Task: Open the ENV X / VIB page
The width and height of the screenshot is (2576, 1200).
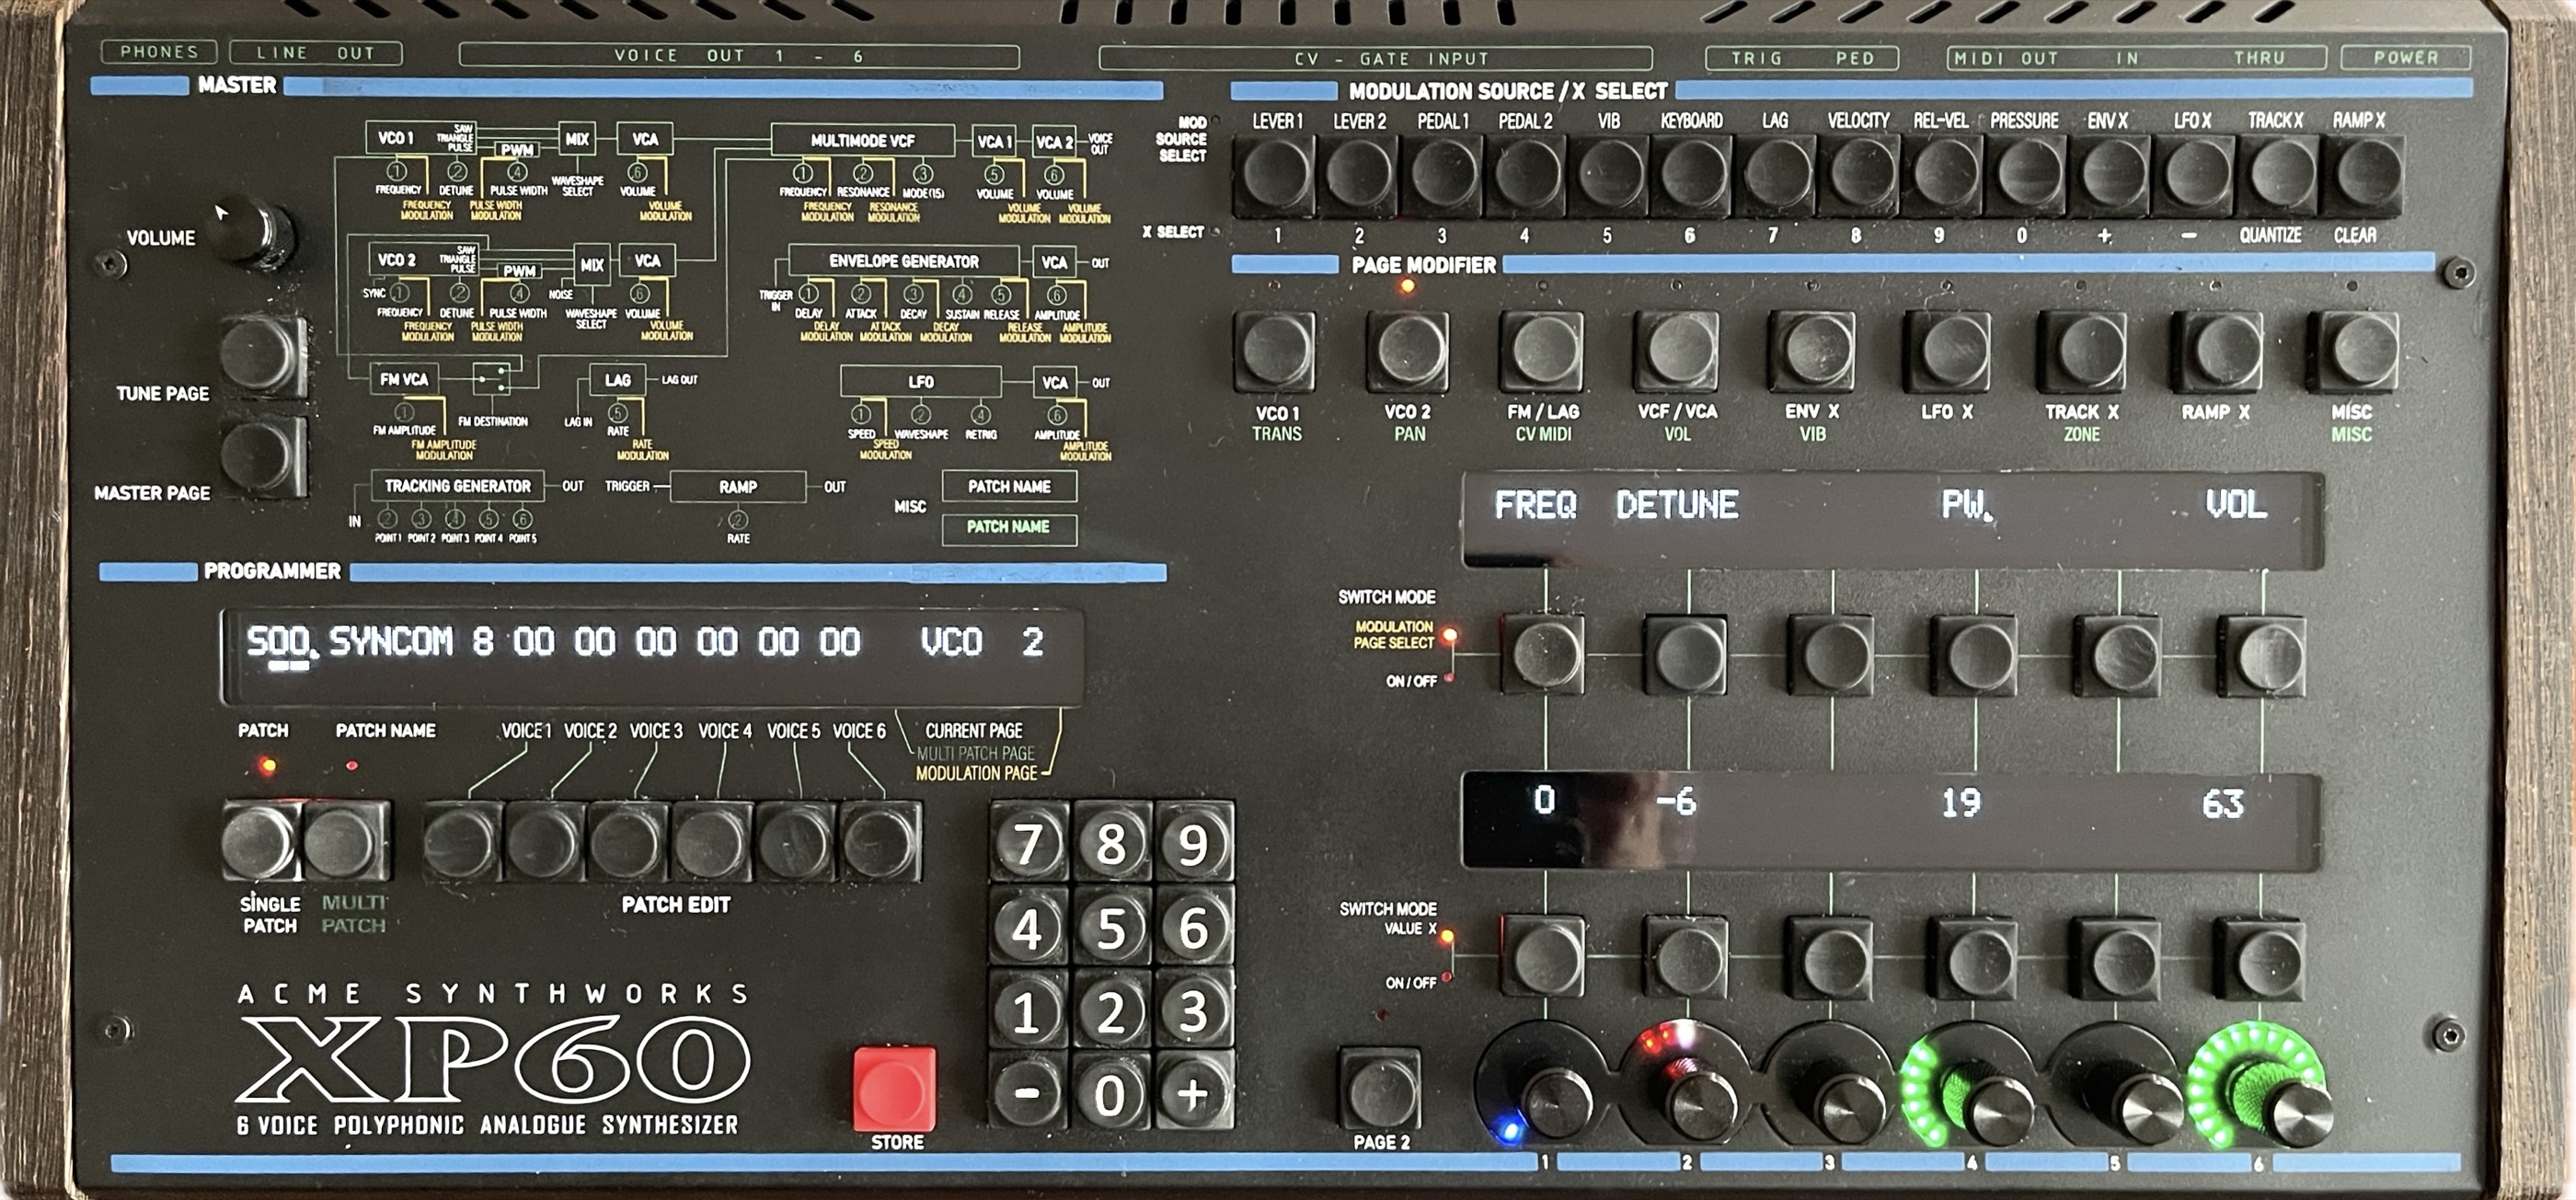Action: point(1811,351)
